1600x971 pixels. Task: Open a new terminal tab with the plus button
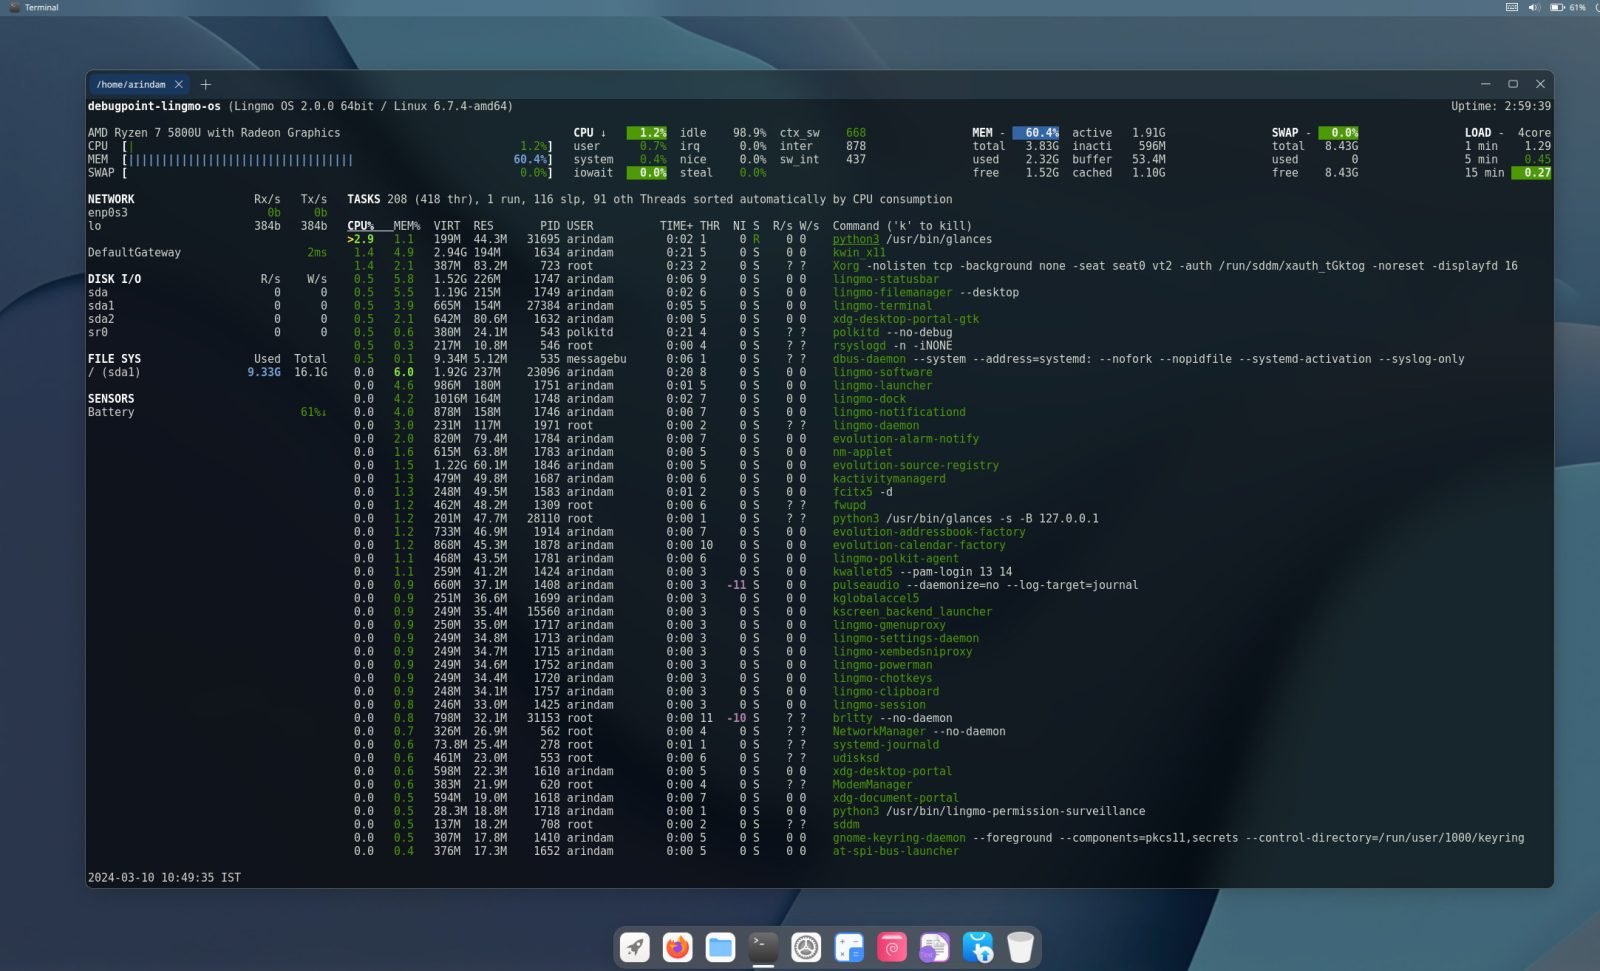pyautogui.click(x=206, y=84)
